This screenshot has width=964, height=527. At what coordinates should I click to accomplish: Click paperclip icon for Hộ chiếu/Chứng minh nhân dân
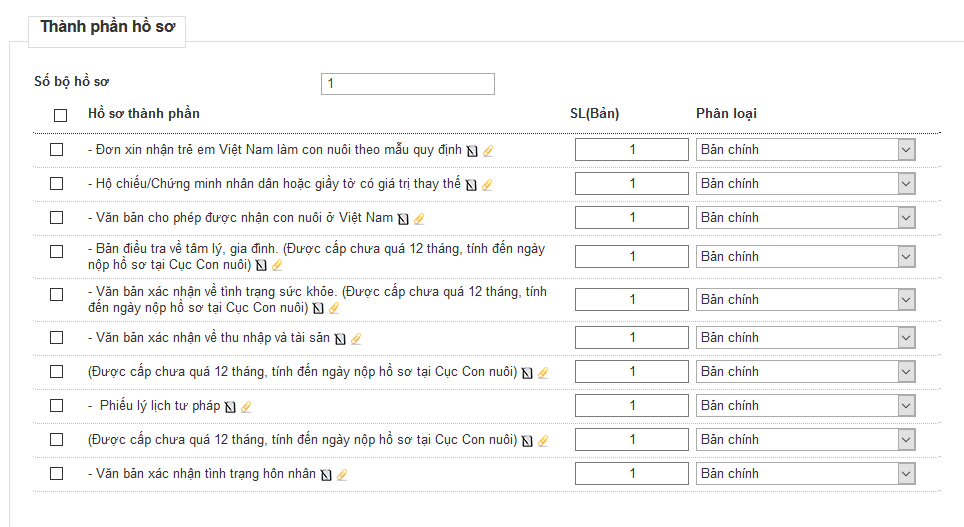(x=487, y=185)
